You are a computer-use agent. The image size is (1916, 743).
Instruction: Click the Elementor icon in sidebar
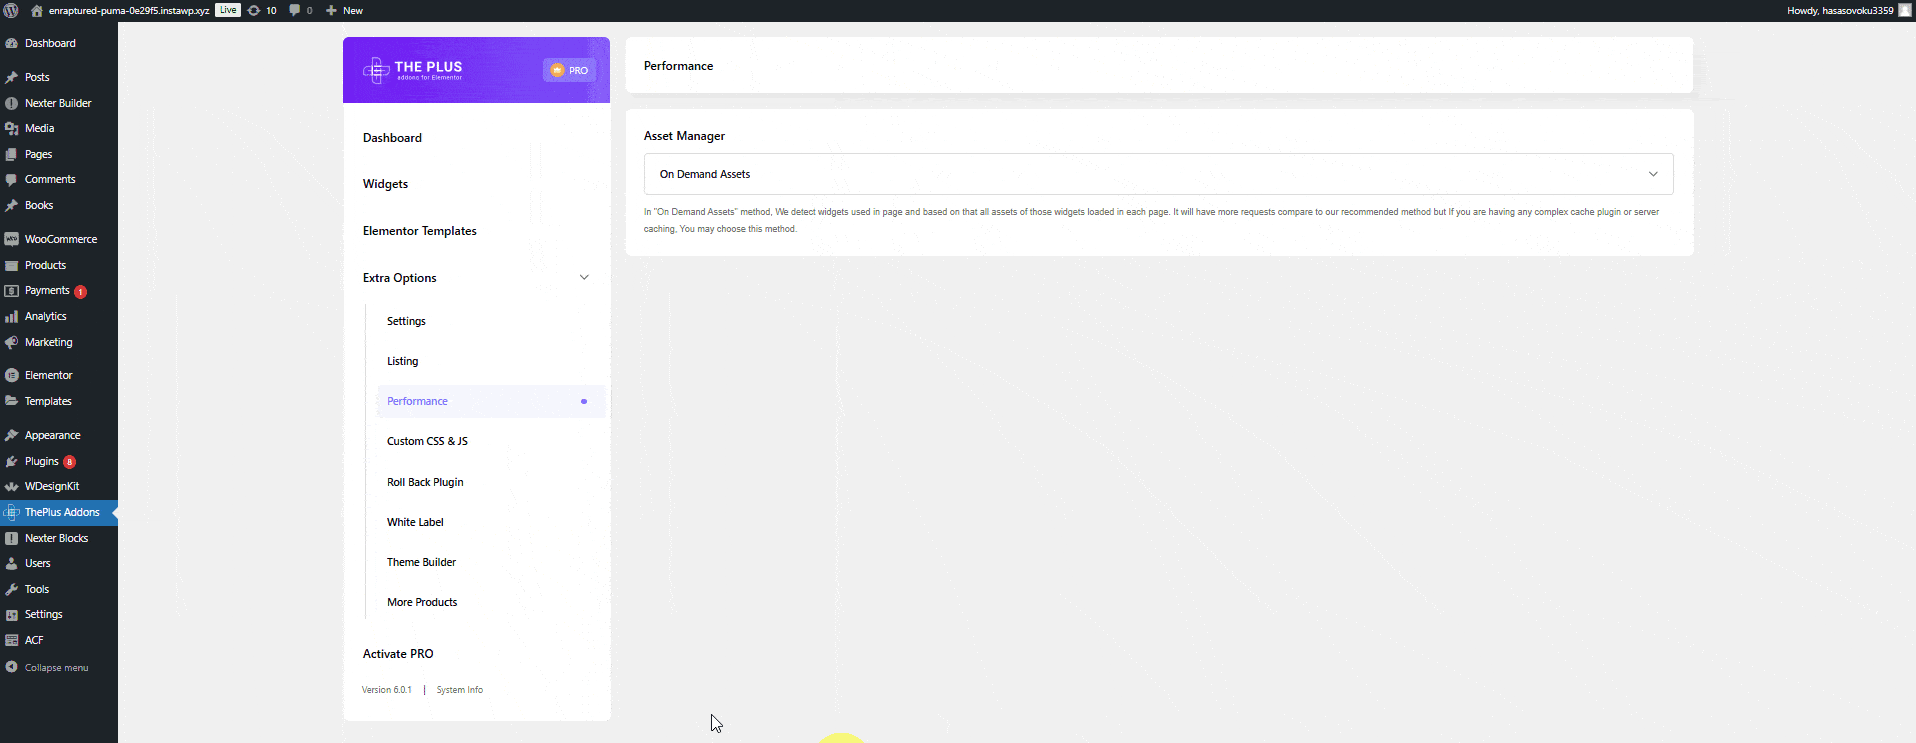(x=12, y=376)
